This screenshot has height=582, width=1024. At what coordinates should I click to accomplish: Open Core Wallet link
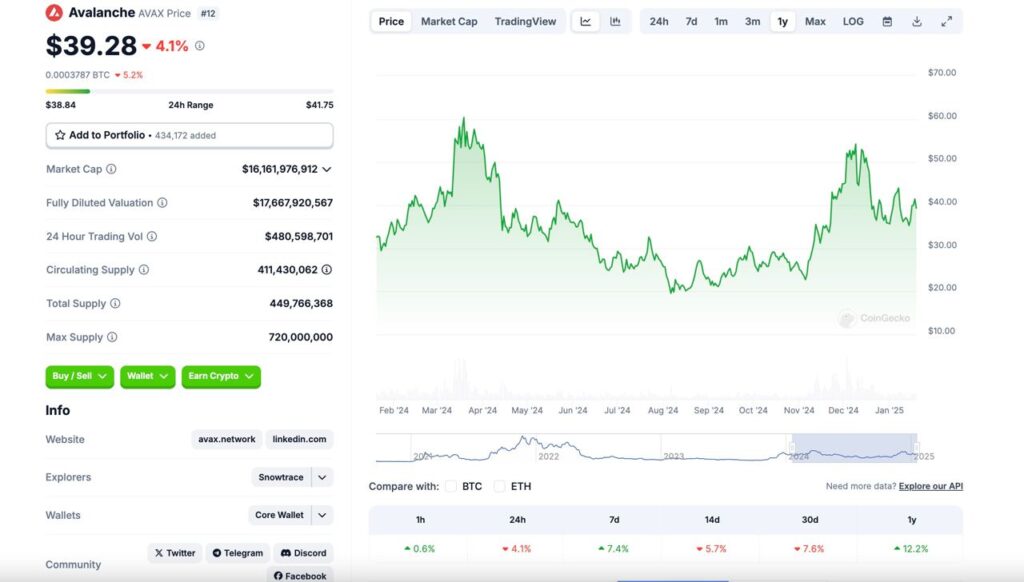click(x=280, y=515)
